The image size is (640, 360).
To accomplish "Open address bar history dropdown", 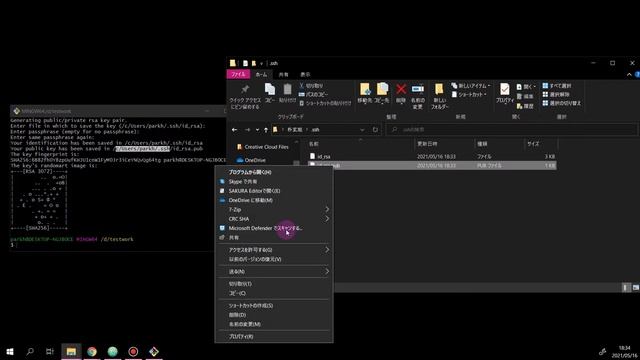I will (362, 130).
